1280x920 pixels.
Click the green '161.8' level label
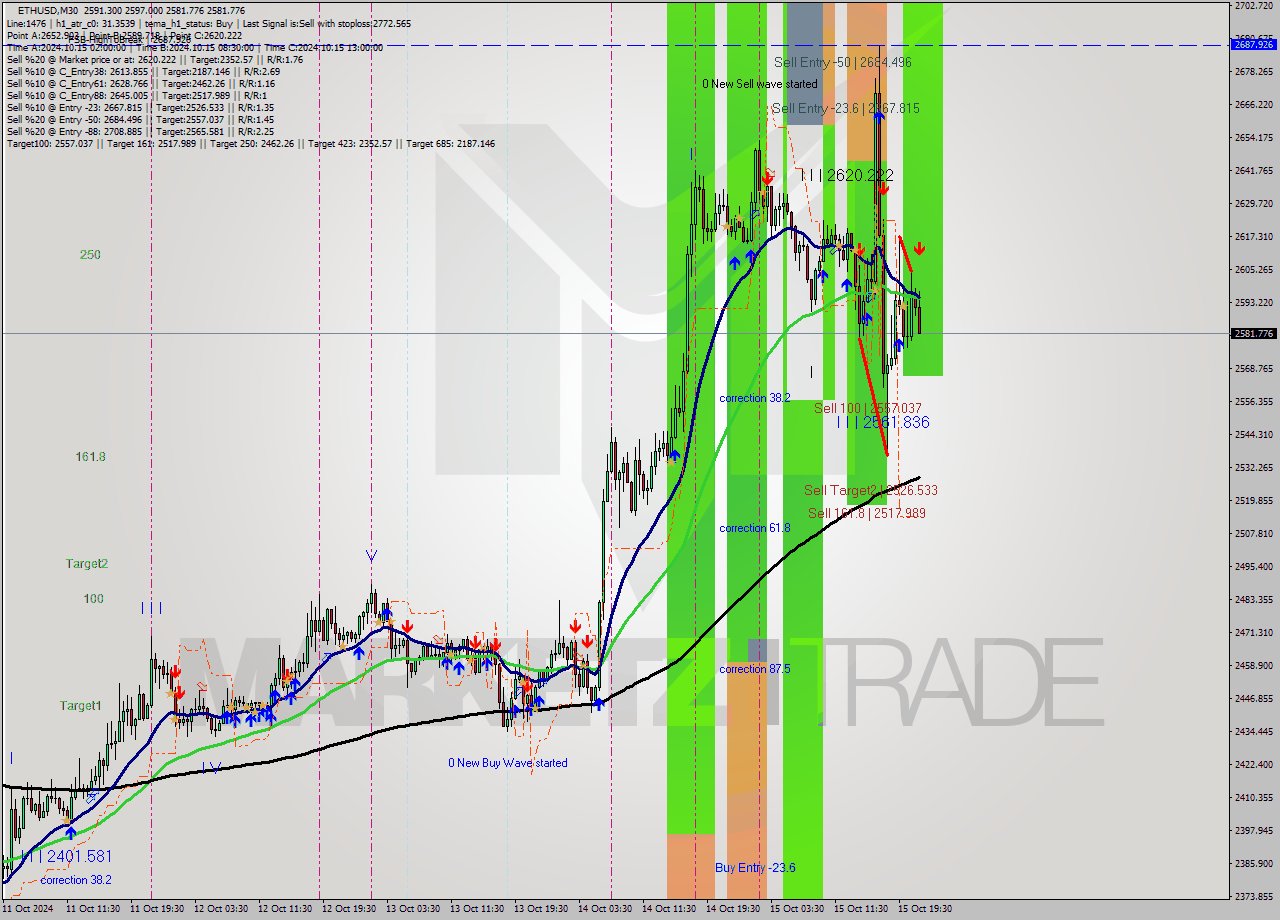point(90,457)
